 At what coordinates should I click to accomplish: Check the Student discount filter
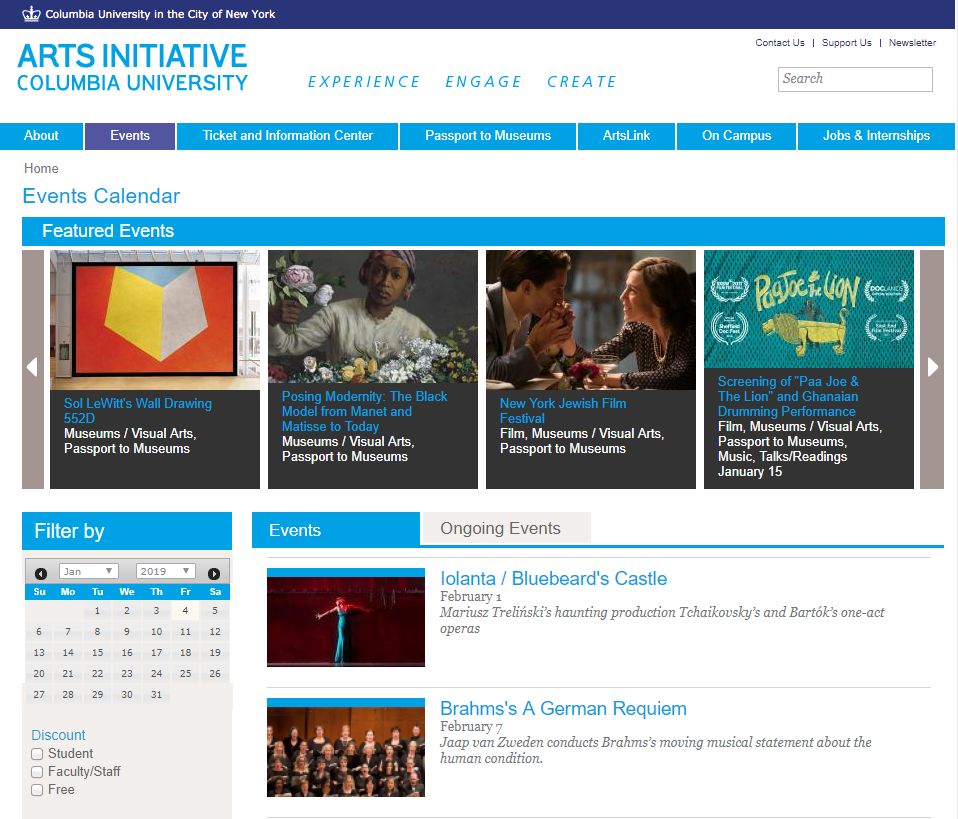(x=37, y=754)
